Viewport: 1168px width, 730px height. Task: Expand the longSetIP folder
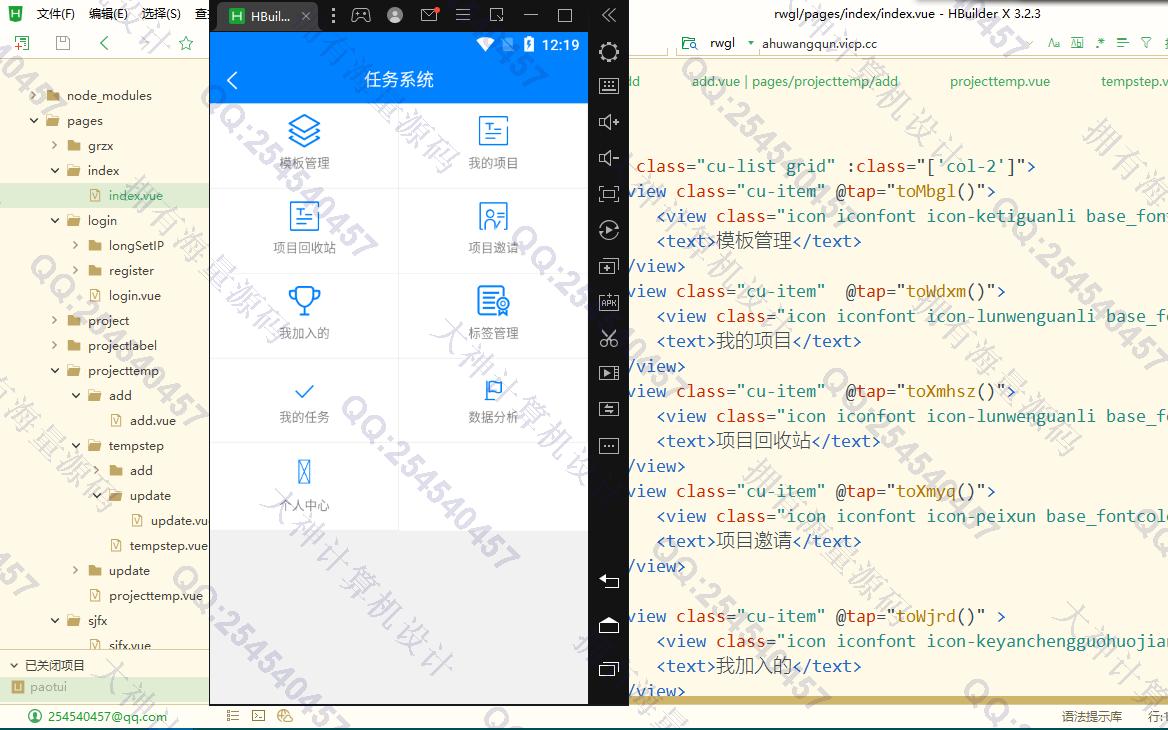[x=75, y=245]
